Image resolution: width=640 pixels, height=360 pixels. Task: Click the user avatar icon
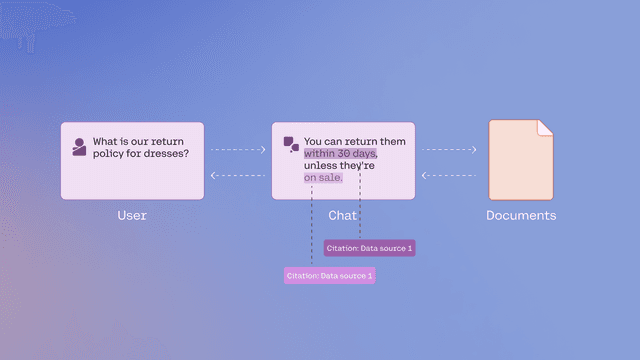tap(79, 147)
